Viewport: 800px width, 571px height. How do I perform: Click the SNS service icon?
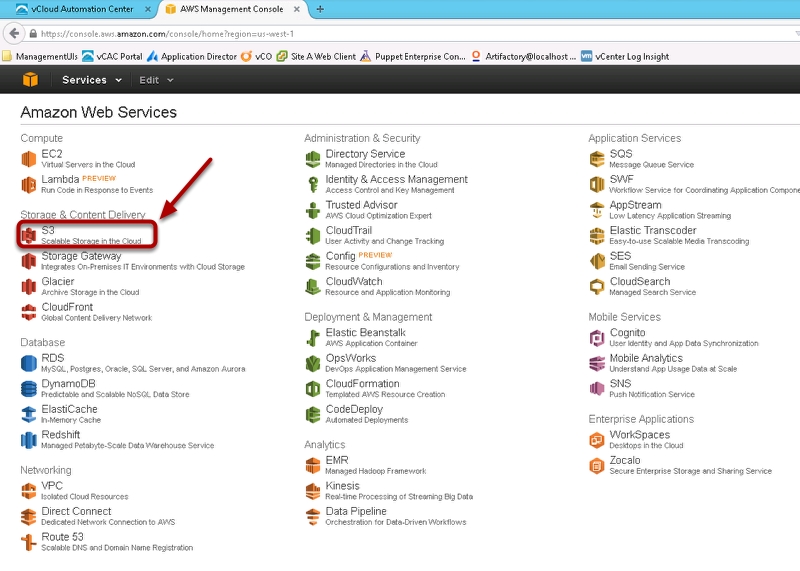pos(597,388)
